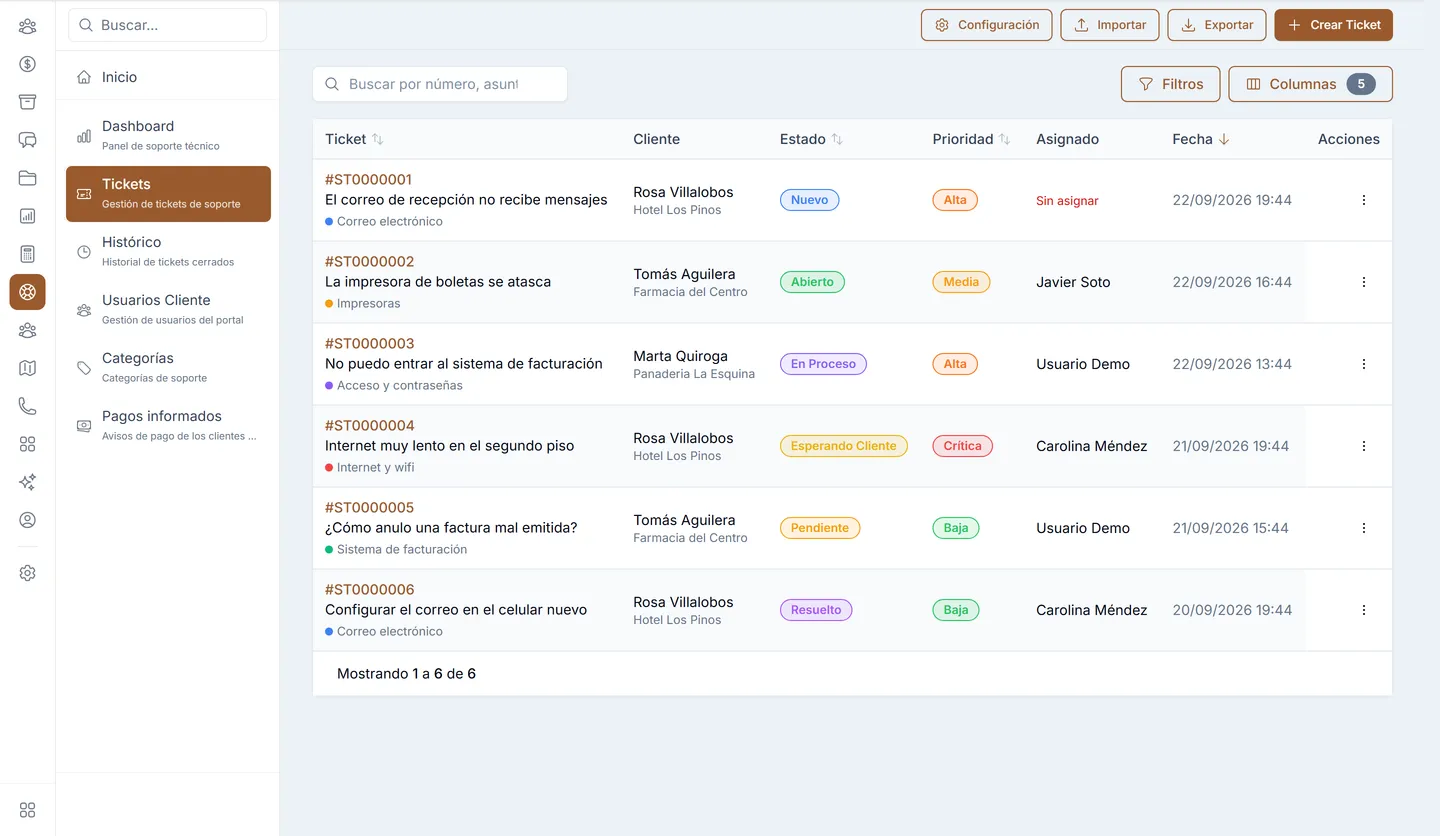Select the folder icon in the left rail

(27, 178)
